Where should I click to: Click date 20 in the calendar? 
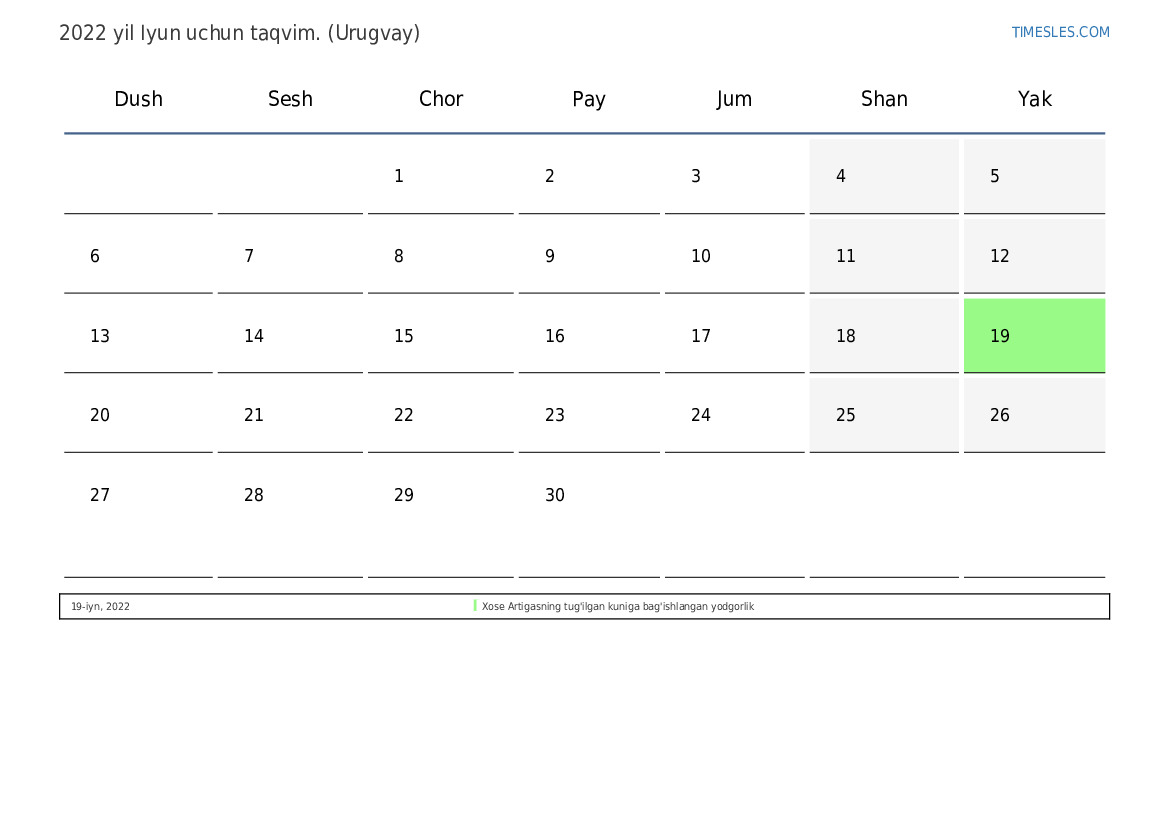[x=100, y=415]
